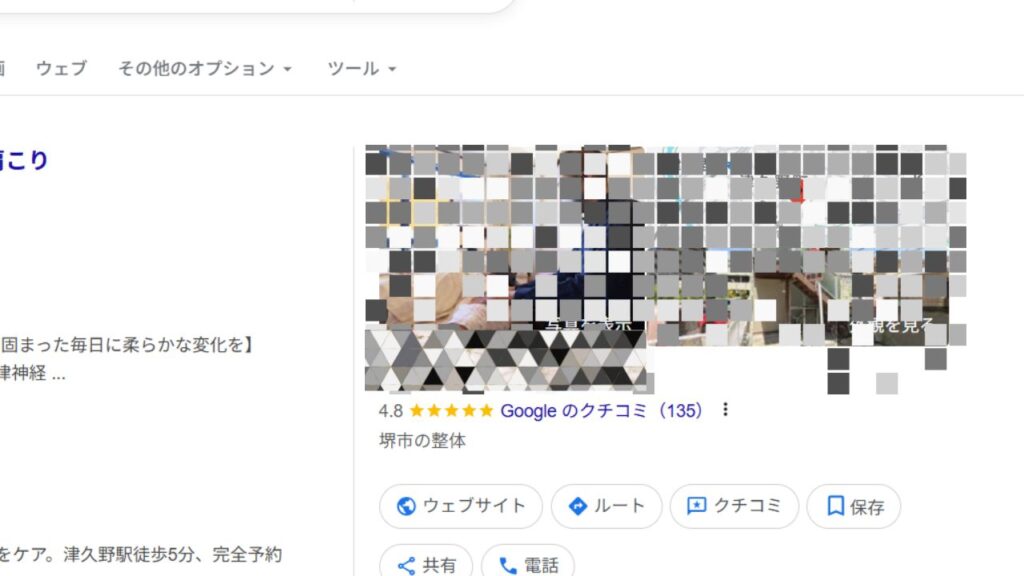This screenshot has height=576, width=1024.
Task: Click the bookmark icon to save place
Action: [x=835, y=506]
